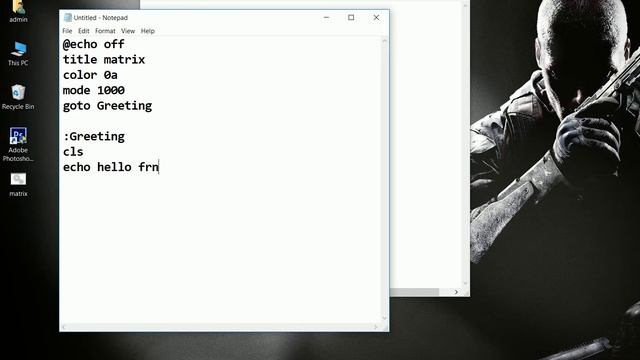Minimize the Untitled Notepad window

[327, 18]
